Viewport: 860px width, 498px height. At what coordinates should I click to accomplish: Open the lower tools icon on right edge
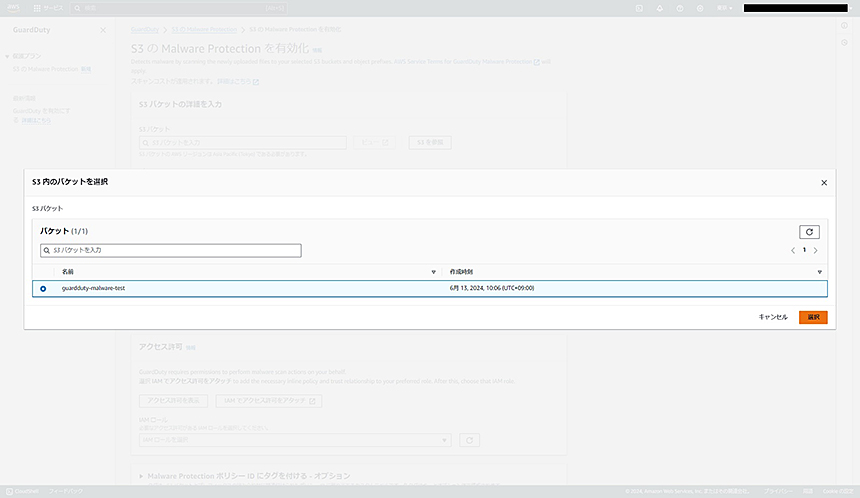click(844, 43)
